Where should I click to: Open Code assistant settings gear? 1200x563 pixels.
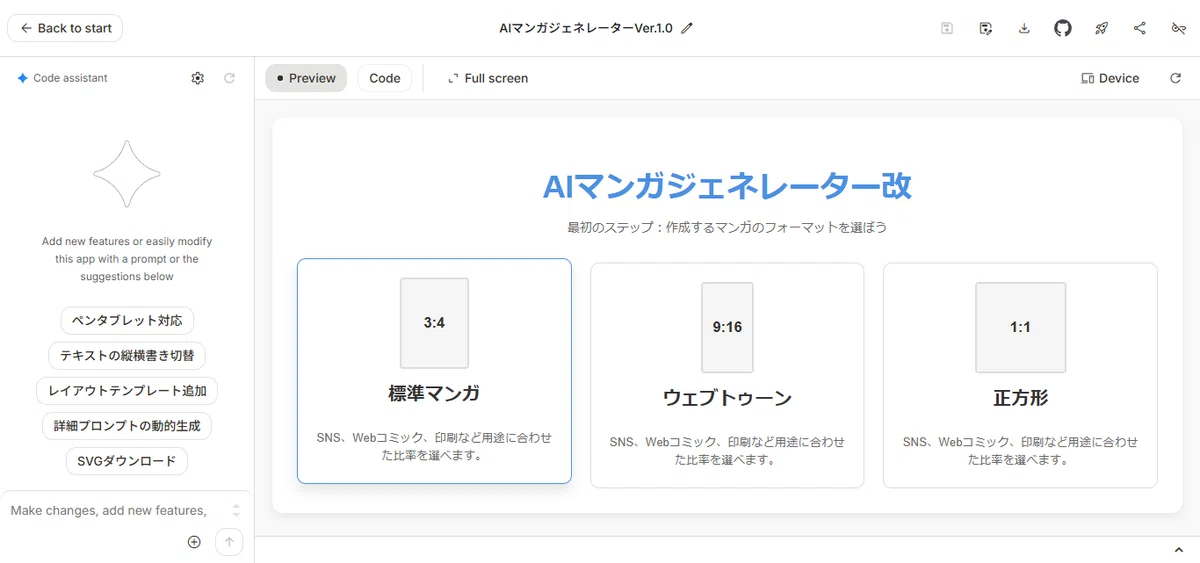pos(198,78)
